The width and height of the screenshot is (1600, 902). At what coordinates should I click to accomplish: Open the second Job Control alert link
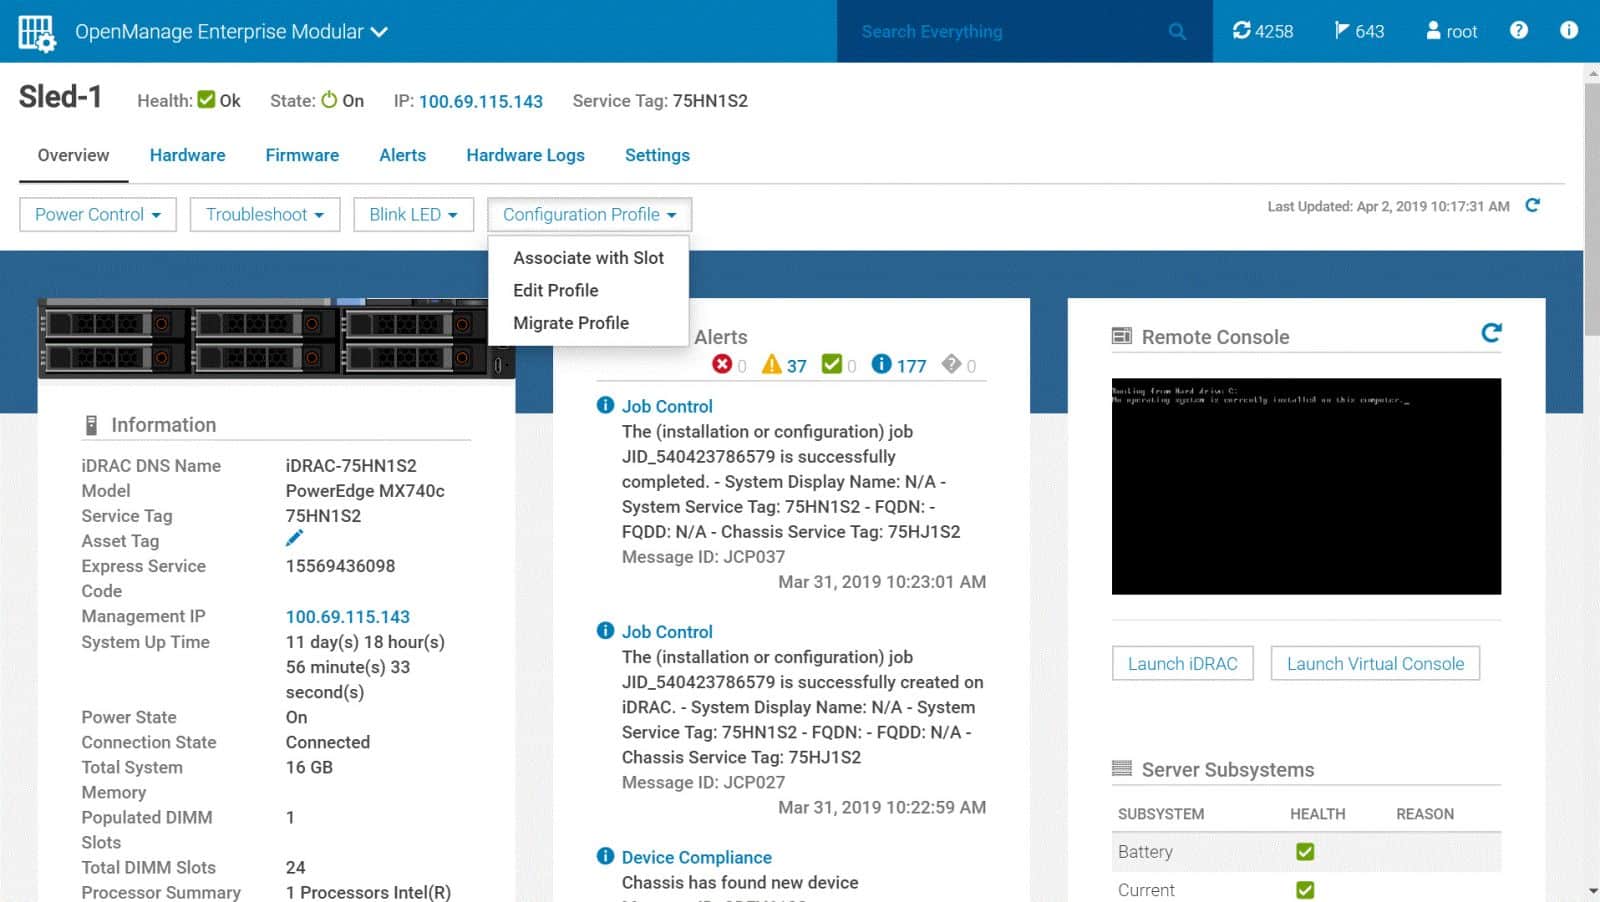click(x=667, y=632)
